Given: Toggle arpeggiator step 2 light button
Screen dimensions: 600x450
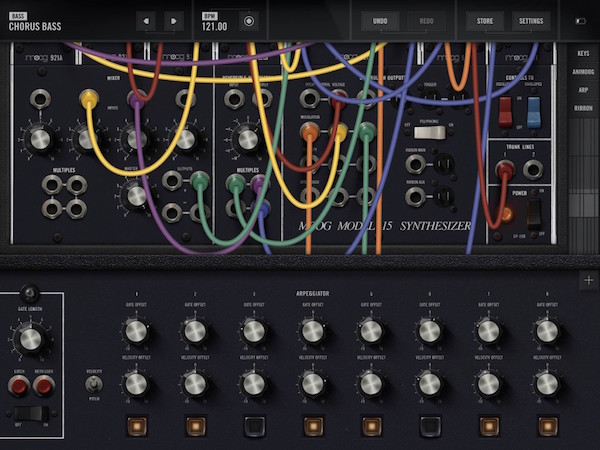Looking at the screenshot, I should 196,426.
